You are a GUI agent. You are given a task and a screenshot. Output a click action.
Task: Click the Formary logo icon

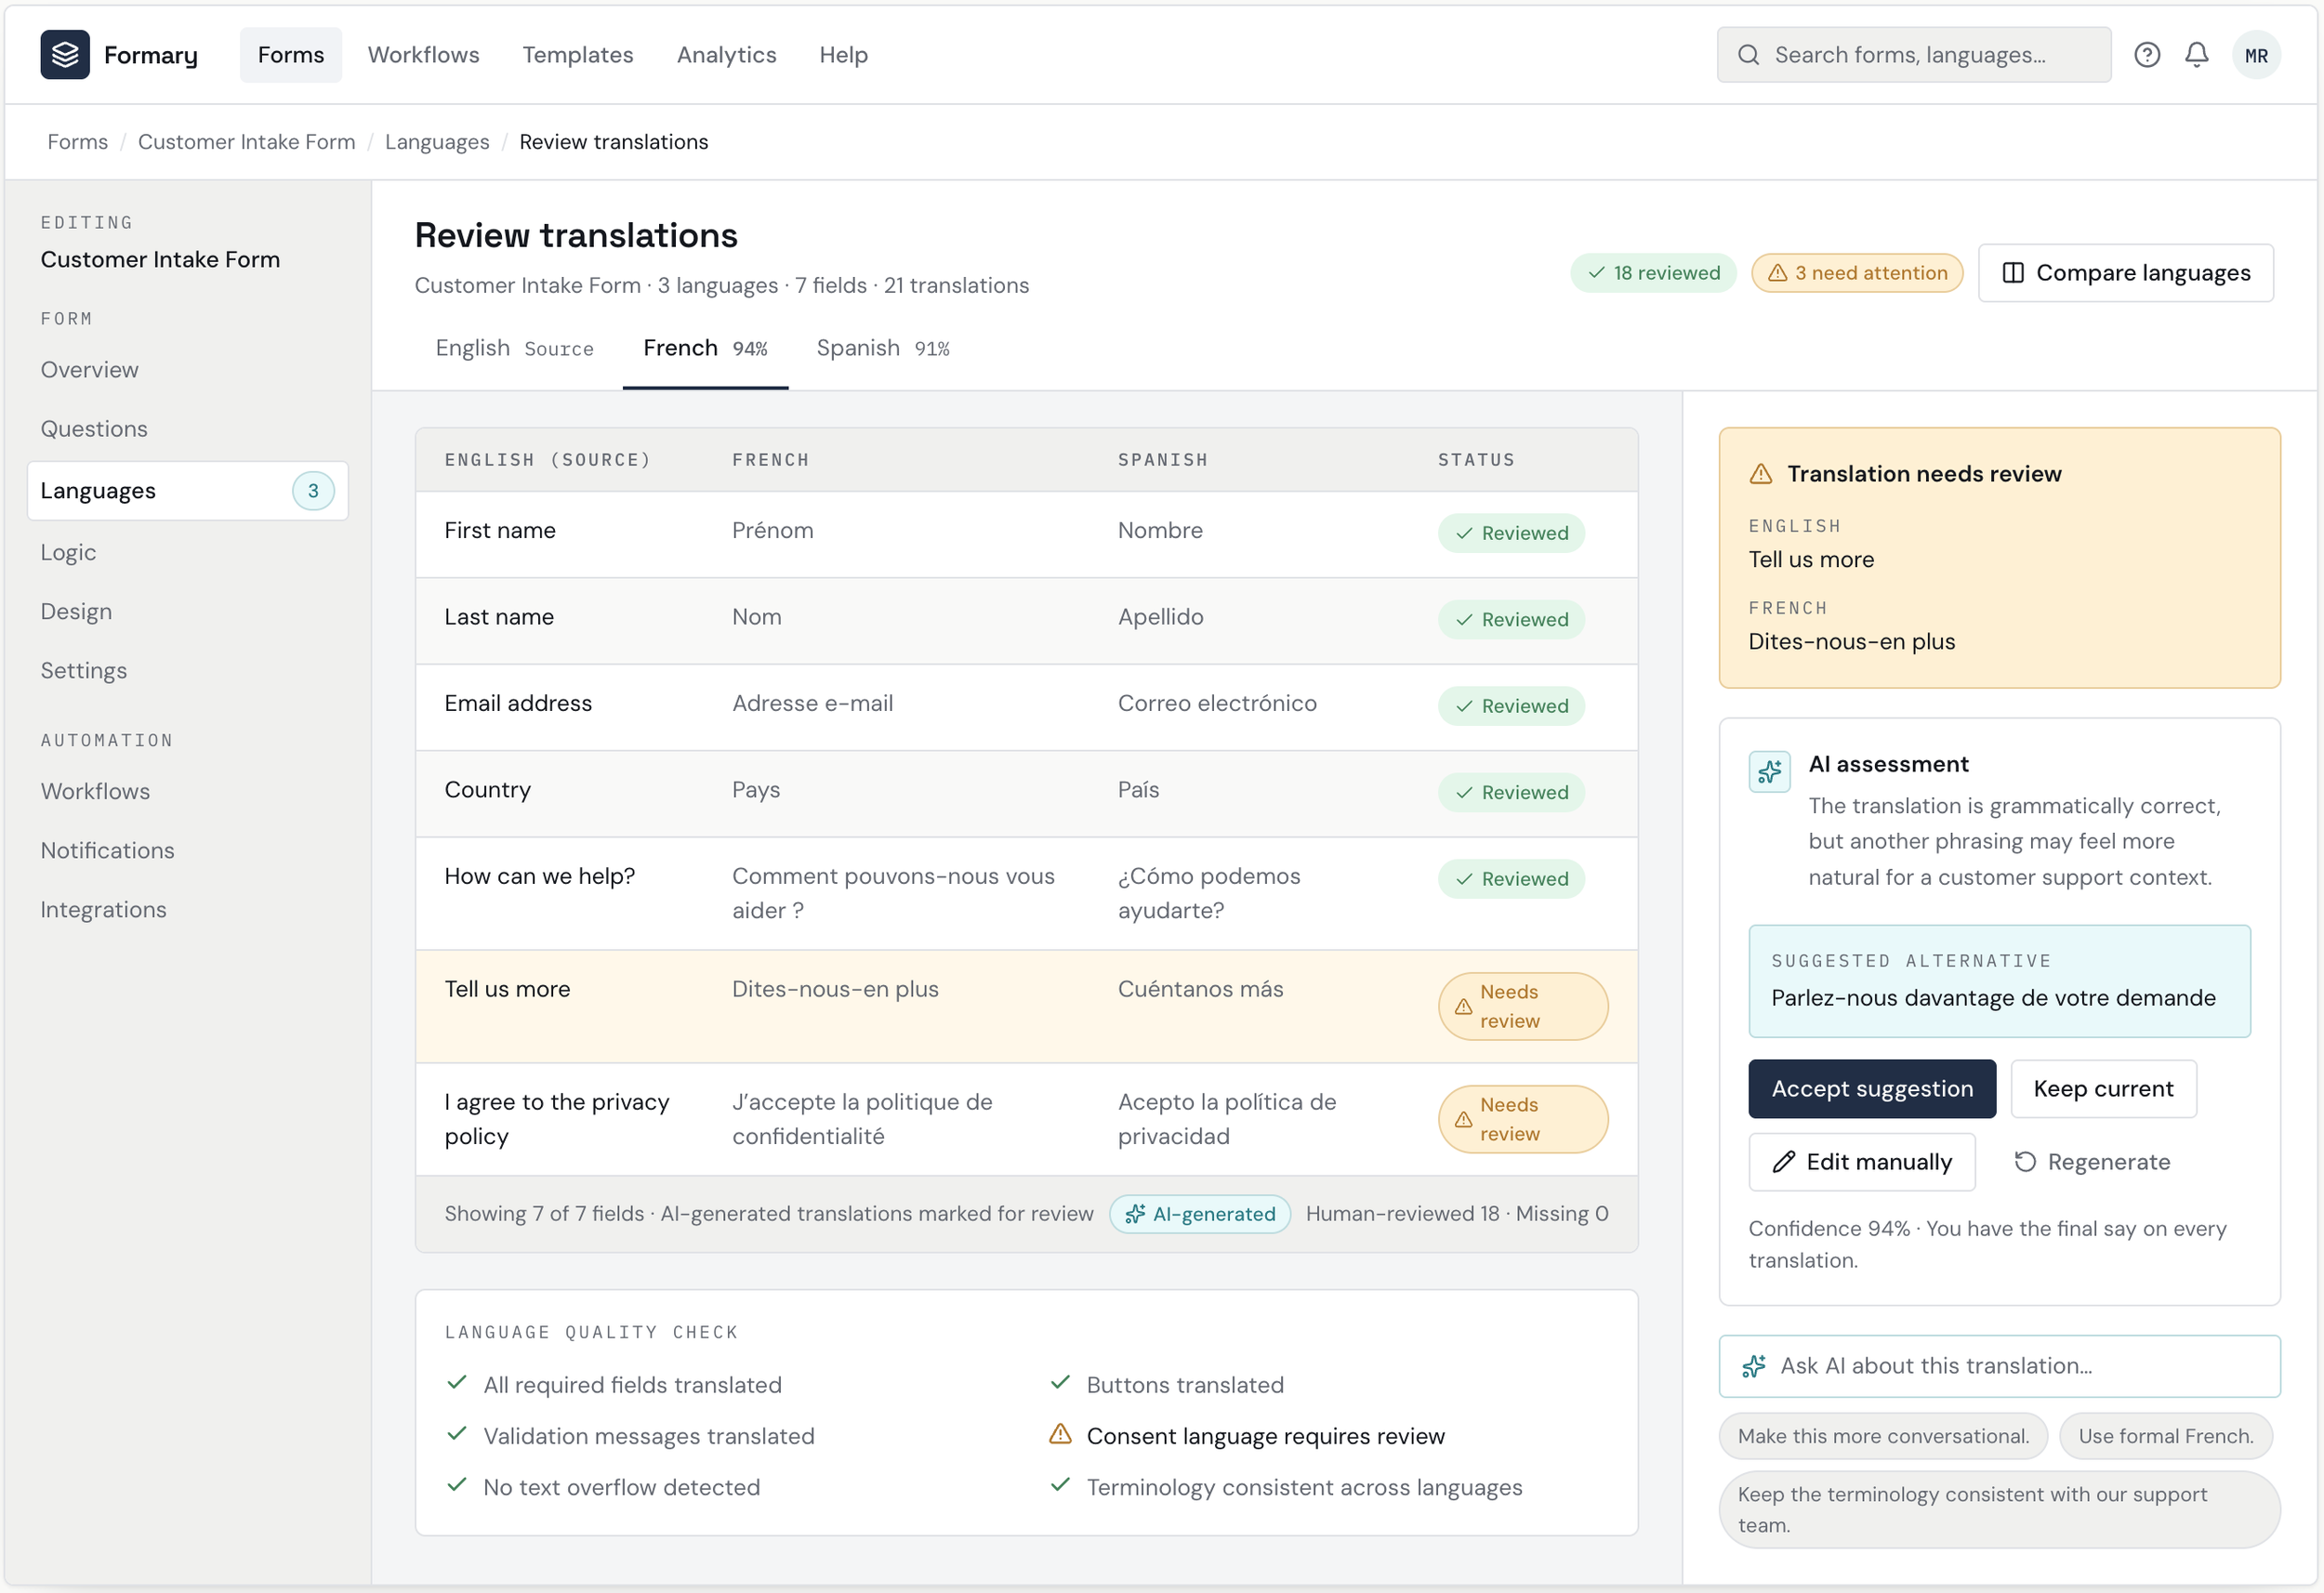[x=65, y=55]
